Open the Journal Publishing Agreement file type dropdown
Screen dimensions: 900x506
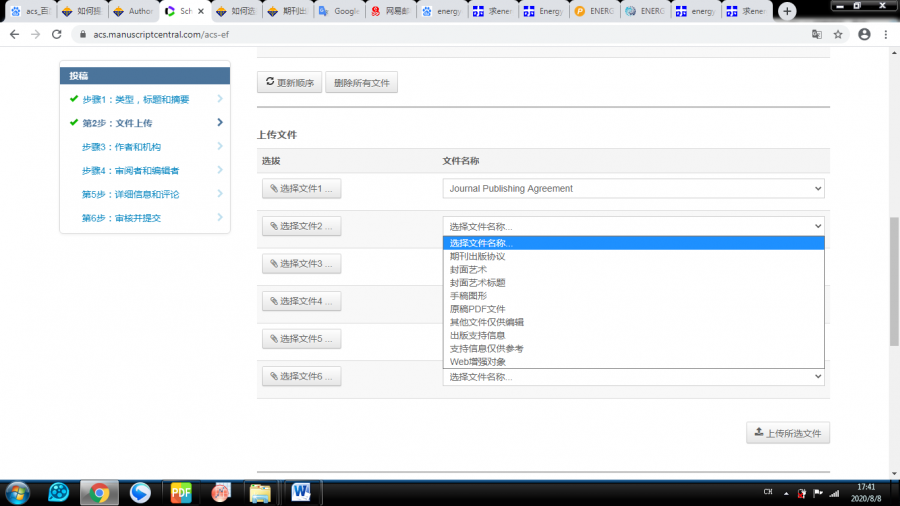click(633, 188)
